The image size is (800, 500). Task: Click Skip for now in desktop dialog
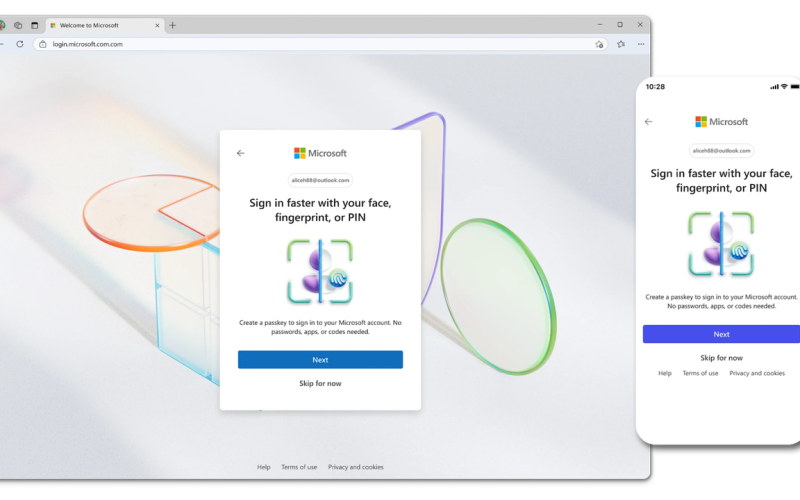[320, 384]
